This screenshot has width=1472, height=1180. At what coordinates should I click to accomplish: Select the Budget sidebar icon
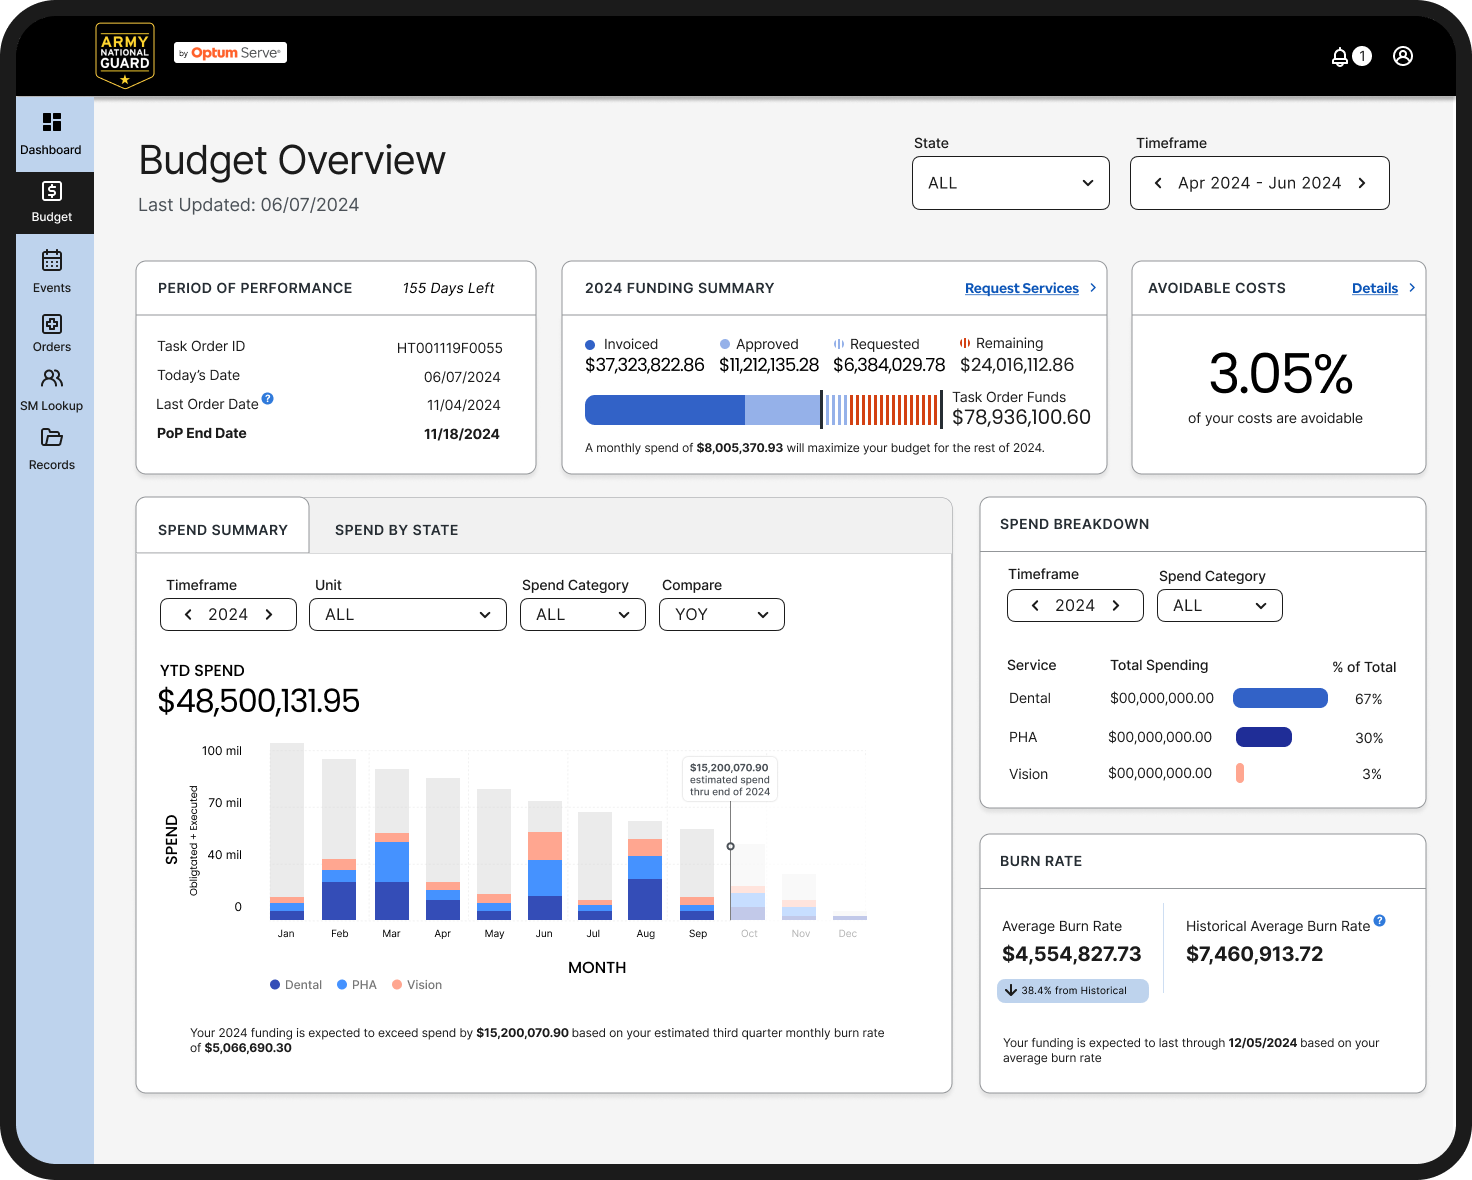coord(52,191)
